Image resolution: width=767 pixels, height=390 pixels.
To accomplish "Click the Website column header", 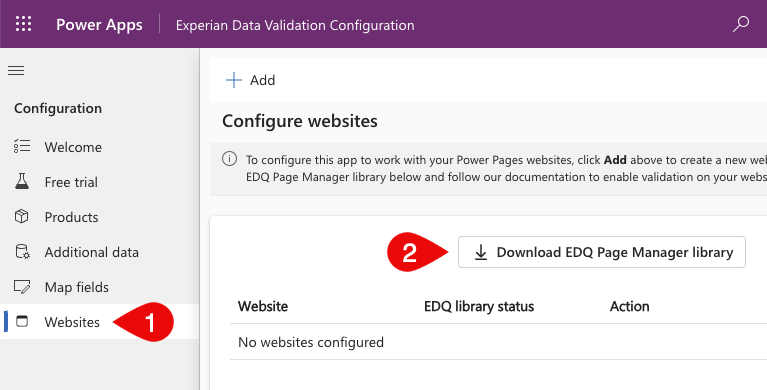I will pyautogui.click(x=263, y=306).
